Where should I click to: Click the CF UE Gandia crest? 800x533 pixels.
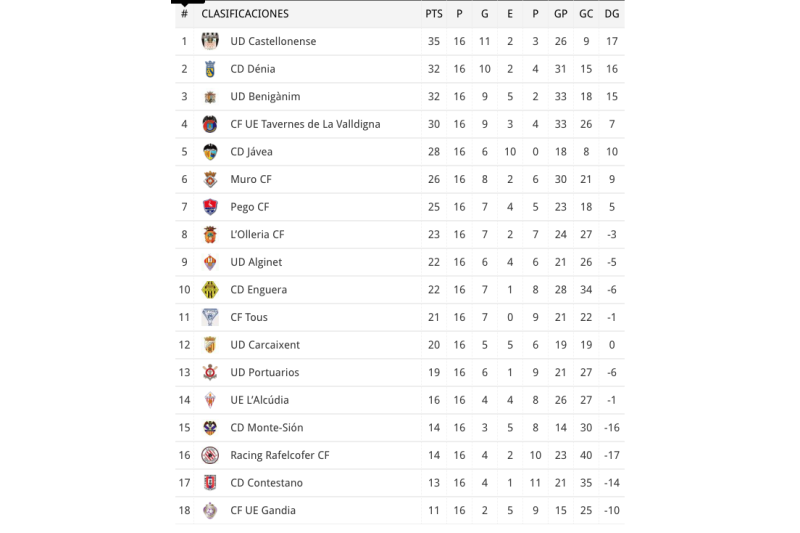pos(210,510)
